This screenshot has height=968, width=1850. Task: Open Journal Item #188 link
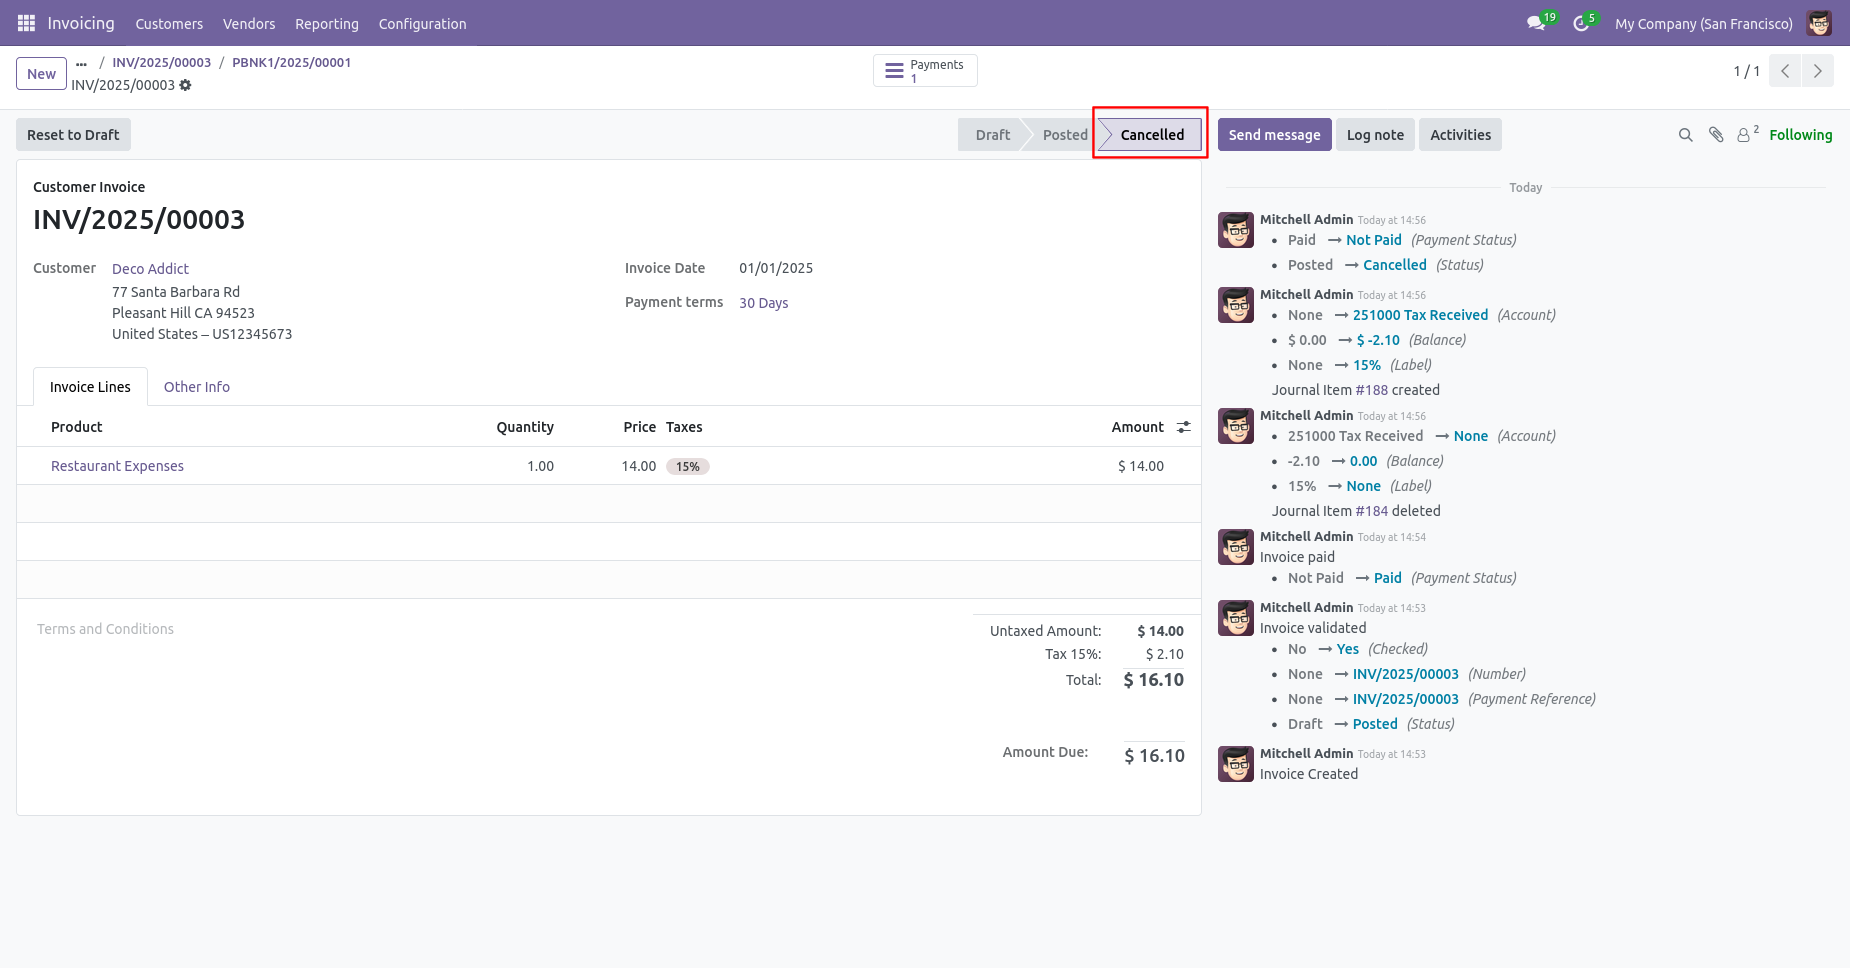[1372, 390]
